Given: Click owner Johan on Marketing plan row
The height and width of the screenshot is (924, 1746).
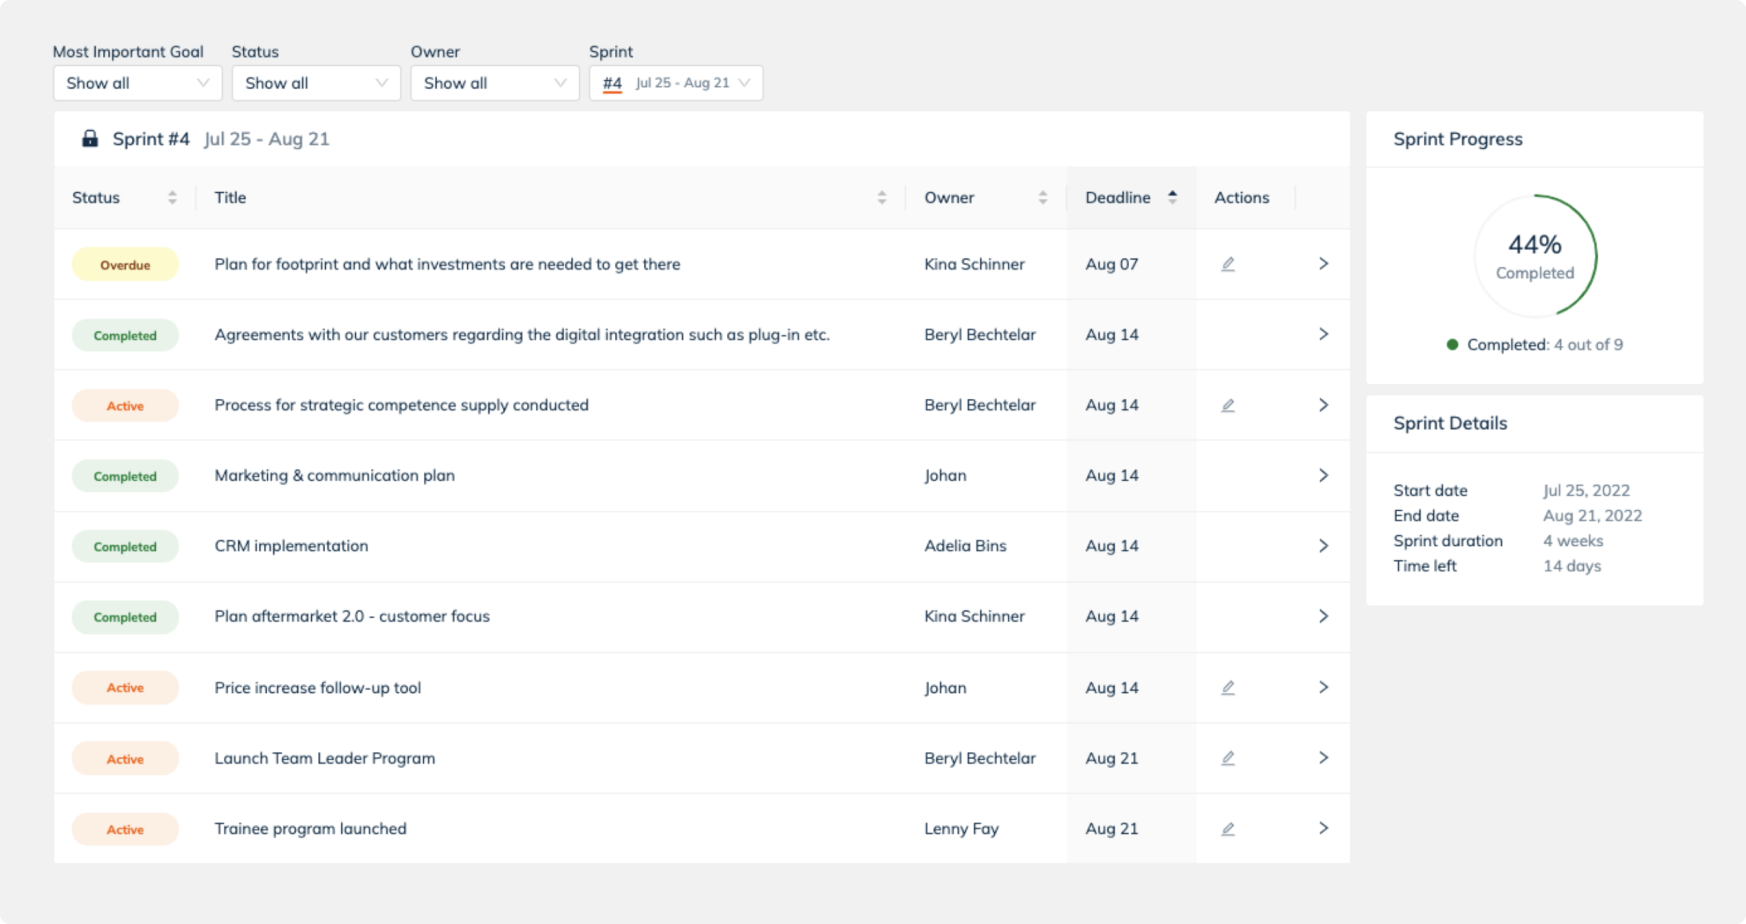Looking at the screenshot, I should pyautogui.click(x=945, y=475).
